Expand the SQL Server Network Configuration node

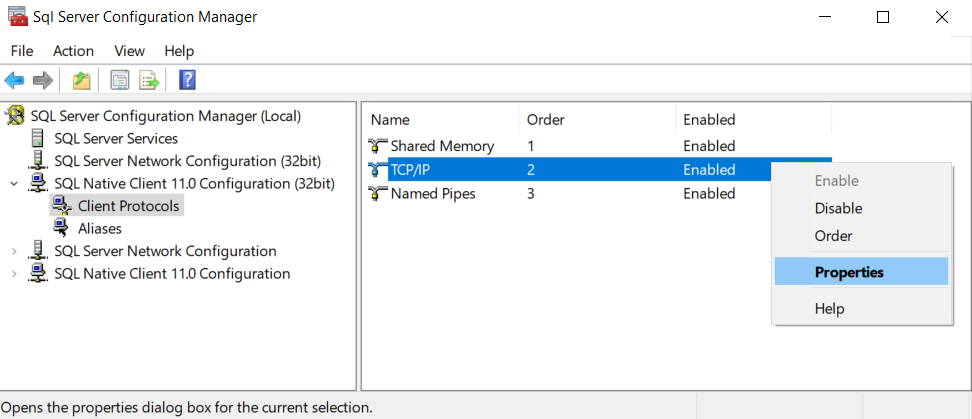click(14, 251)
